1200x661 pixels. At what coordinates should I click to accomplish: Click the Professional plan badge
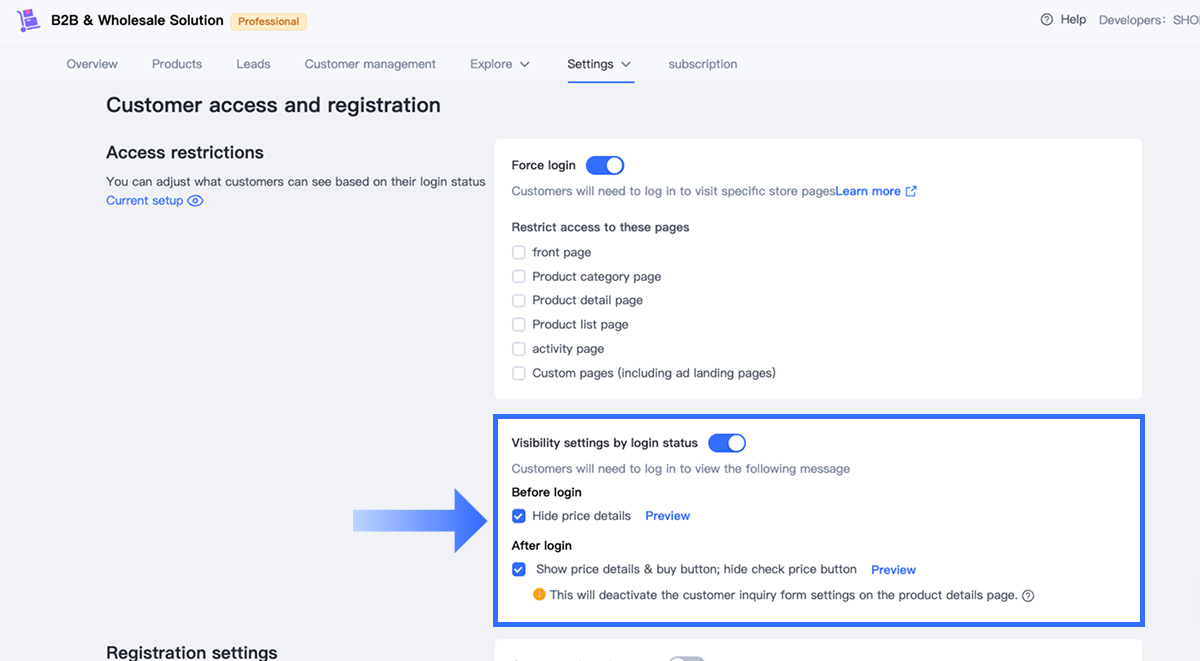tap(268, 21)
